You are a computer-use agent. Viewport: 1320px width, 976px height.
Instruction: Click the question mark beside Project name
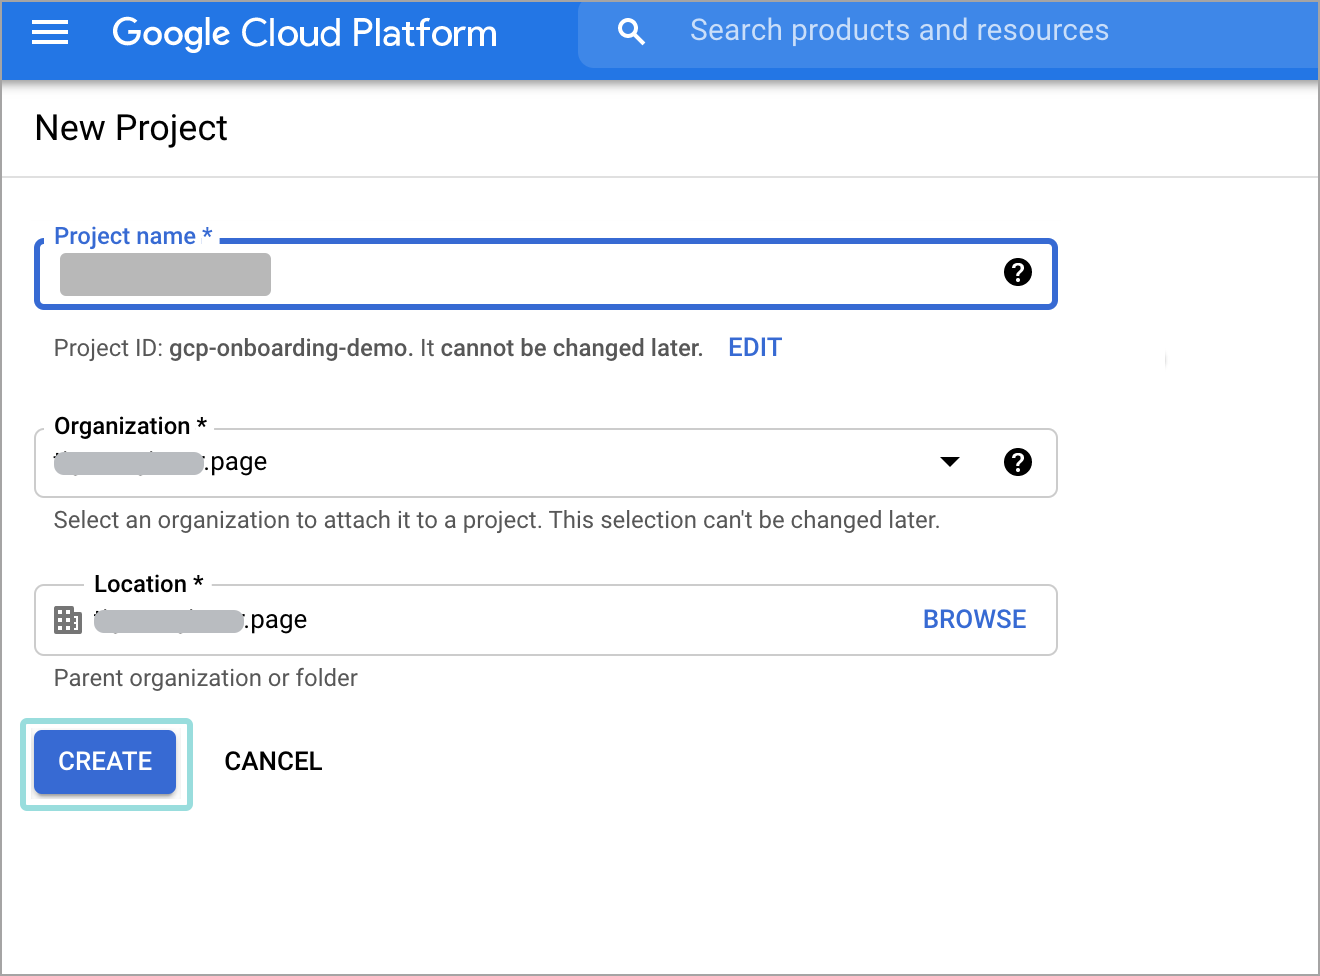tap(1017, 271)
